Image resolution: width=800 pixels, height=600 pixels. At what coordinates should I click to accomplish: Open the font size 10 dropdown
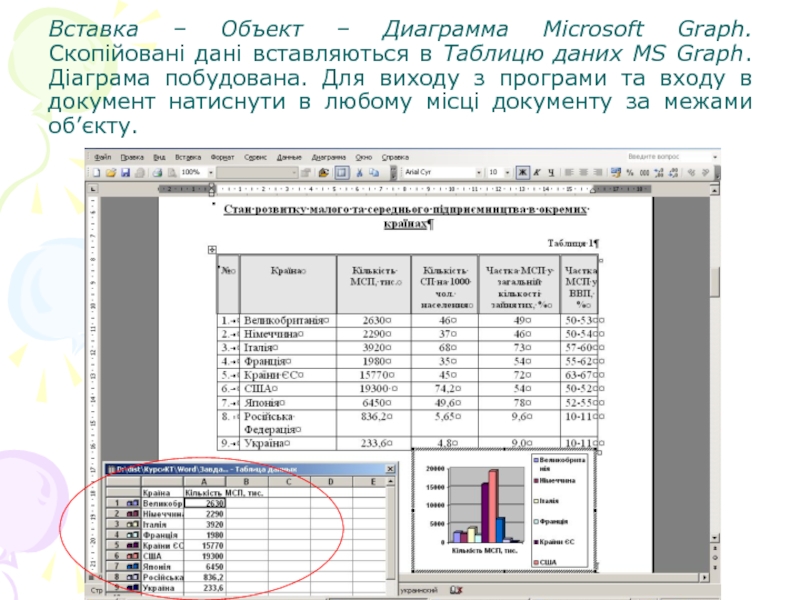pyautogui.click(x=507, y=173)
